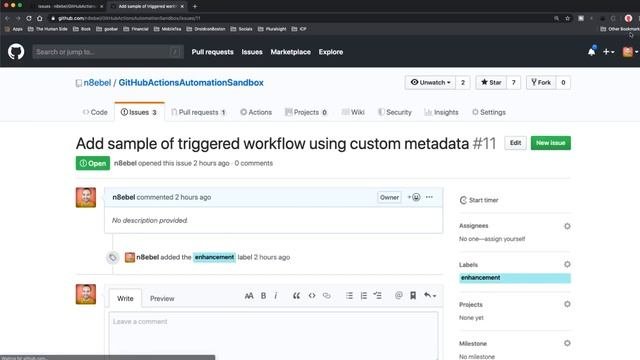This screenshot has height=360, width=640.
Task: Open the Unwatch dropdown
Action: (430, 82)
